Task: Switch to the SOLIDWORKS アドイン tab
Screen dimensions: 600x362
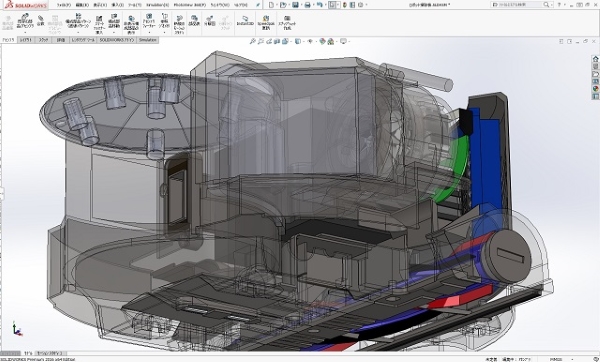Action: coord(117,40)
